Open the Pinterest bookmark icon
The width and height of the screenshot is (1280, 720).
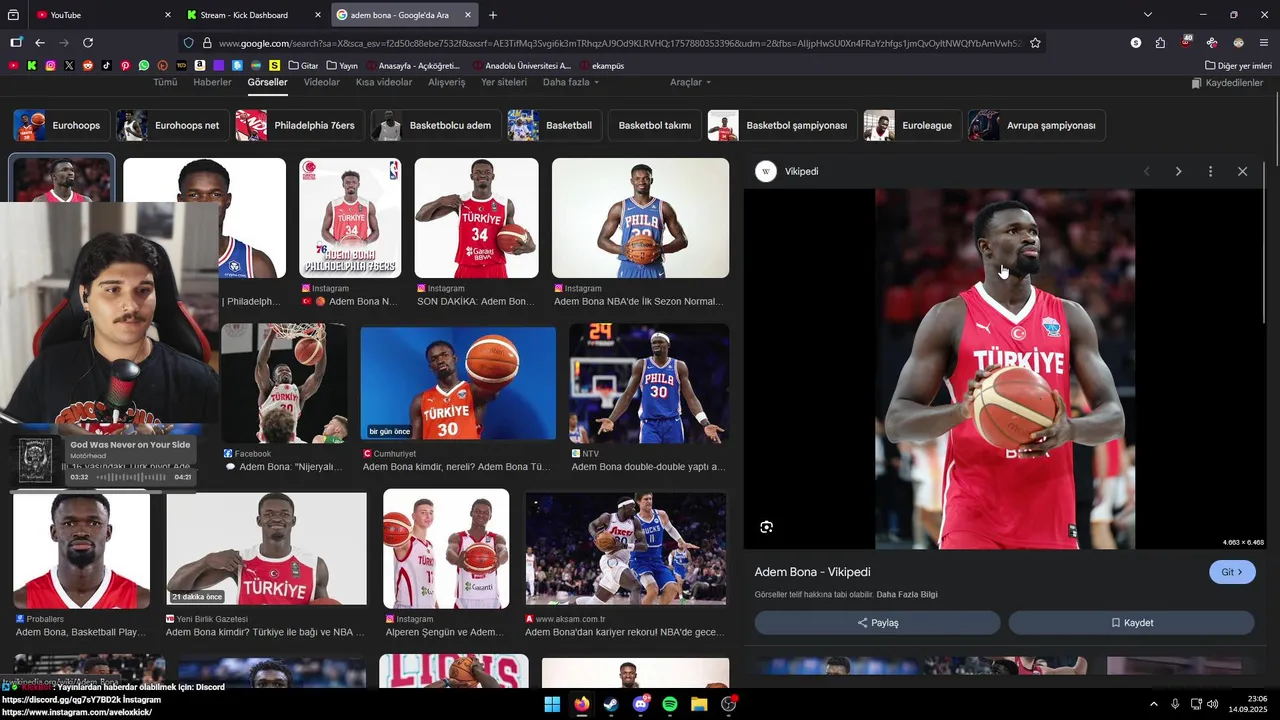coord(125,65)
